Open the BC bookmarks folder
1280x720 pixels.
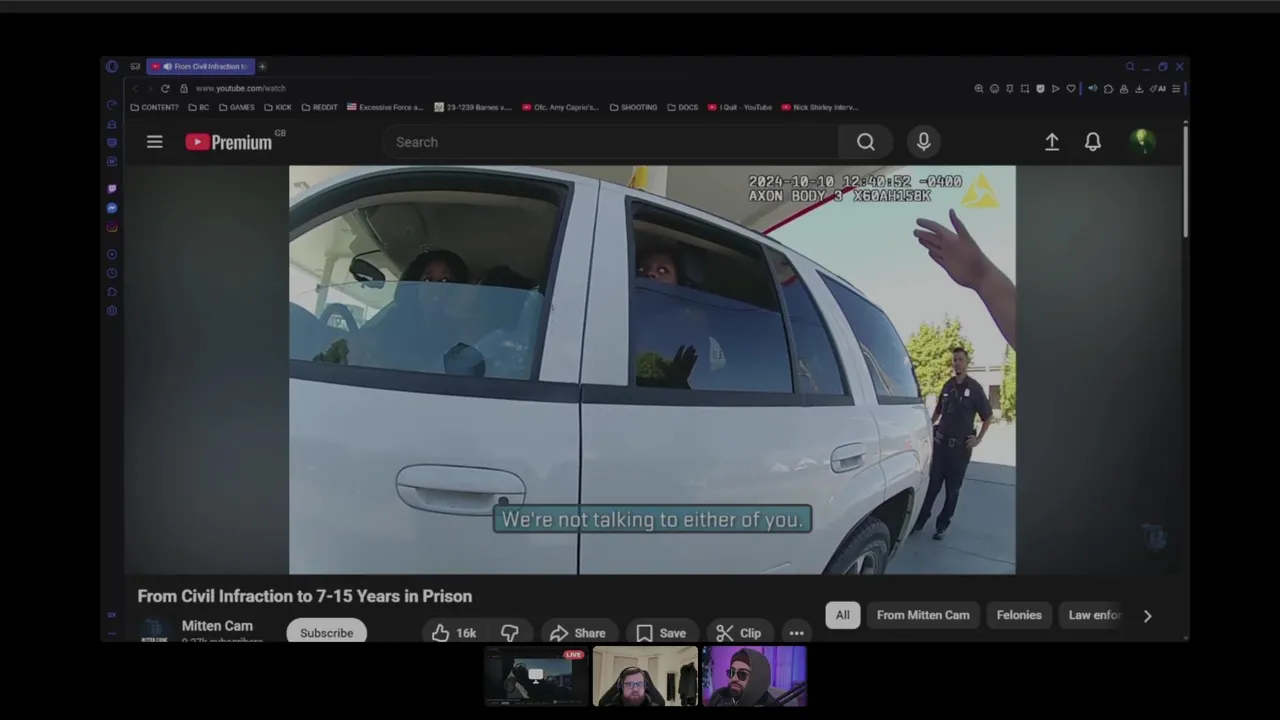(x=199, y=107)
